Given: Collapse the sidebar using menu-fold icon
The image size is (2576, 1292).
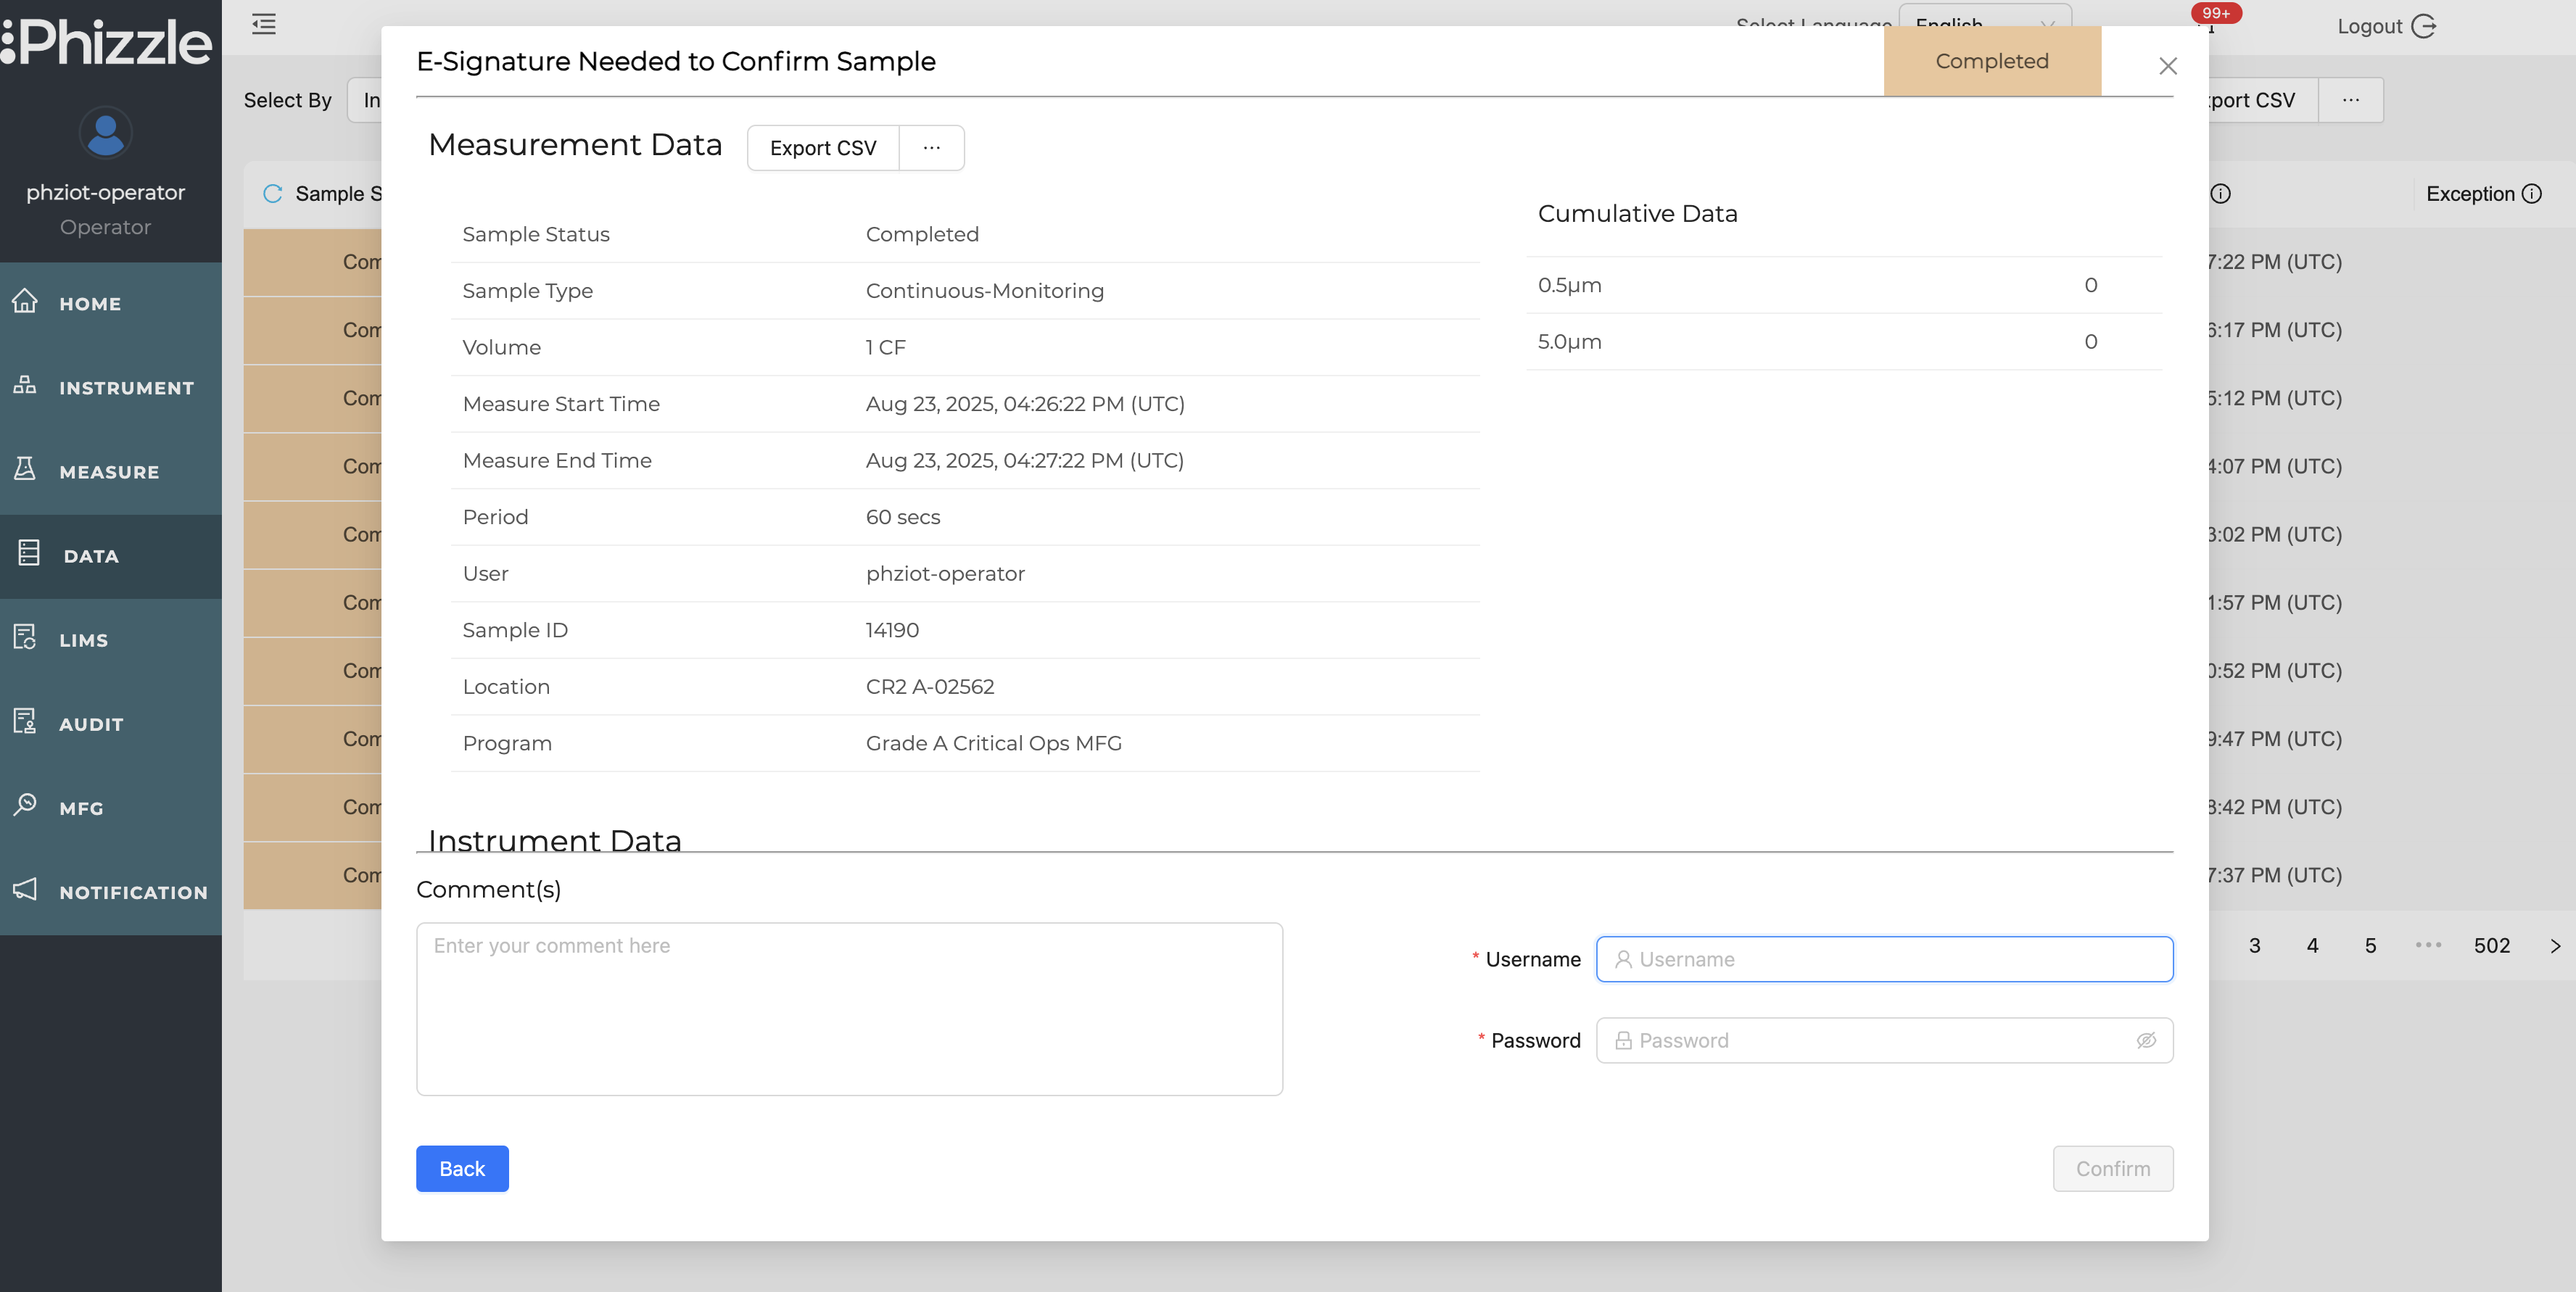Looking at the screenshot, I should point(264,24).
